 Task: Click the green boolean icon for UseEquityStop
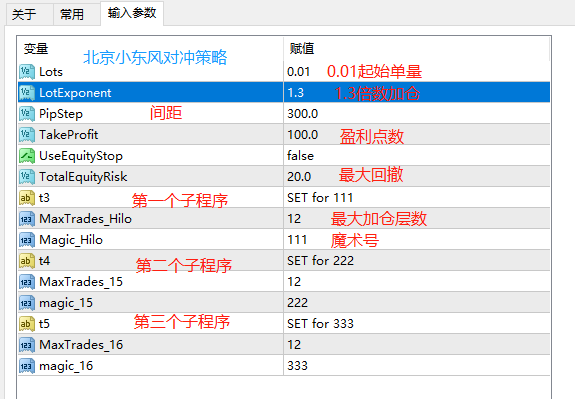click(x=27, y=156)
